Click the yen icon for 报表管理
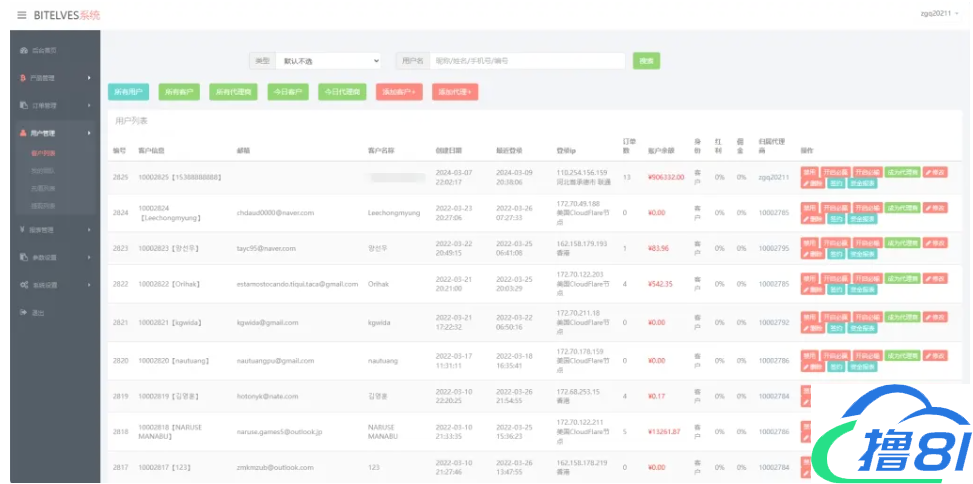Screen dimensions: 973x484 click(x=23, y=229)
